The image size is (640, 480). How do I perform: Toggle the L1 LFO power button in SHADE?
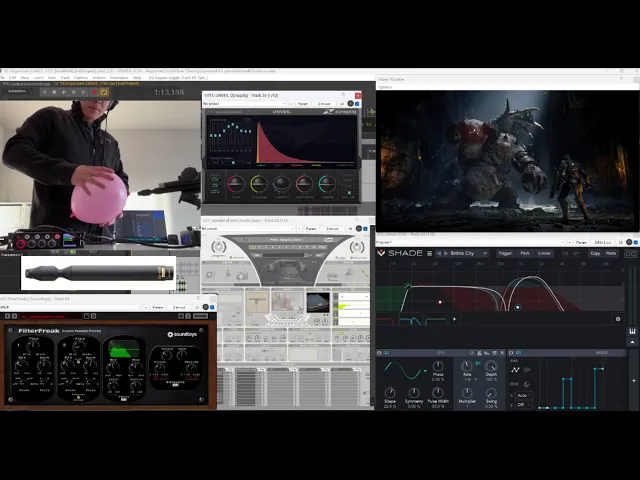[x=379, y=353]
